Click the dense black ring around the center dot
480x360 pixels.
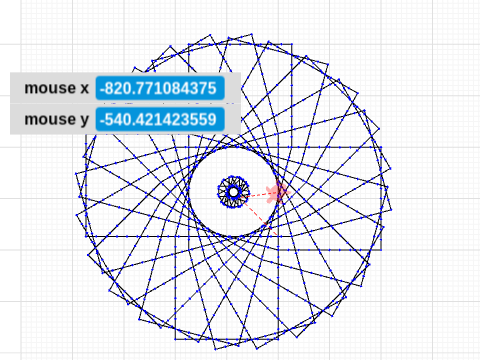(234, 192)
